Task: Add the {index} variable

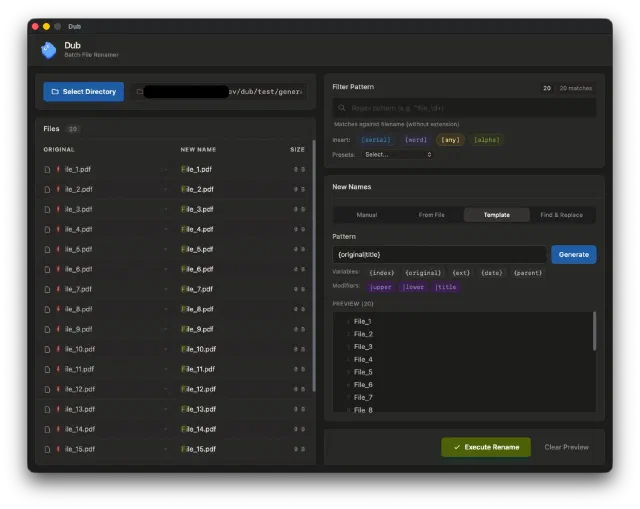Action: [x=382, y=273]
